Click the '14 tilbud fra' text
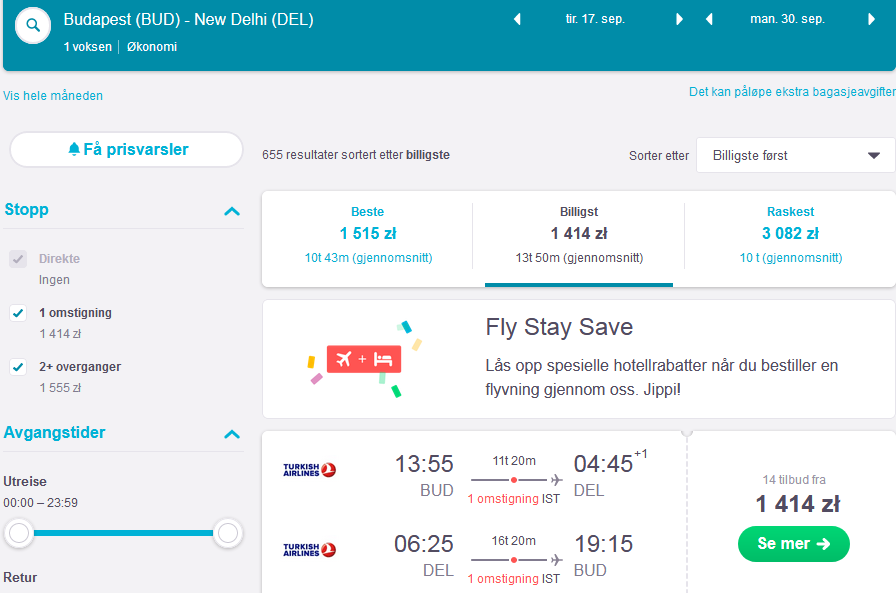Image resolution: width=896 pixels, height=593 pixels. coord(794,480)
